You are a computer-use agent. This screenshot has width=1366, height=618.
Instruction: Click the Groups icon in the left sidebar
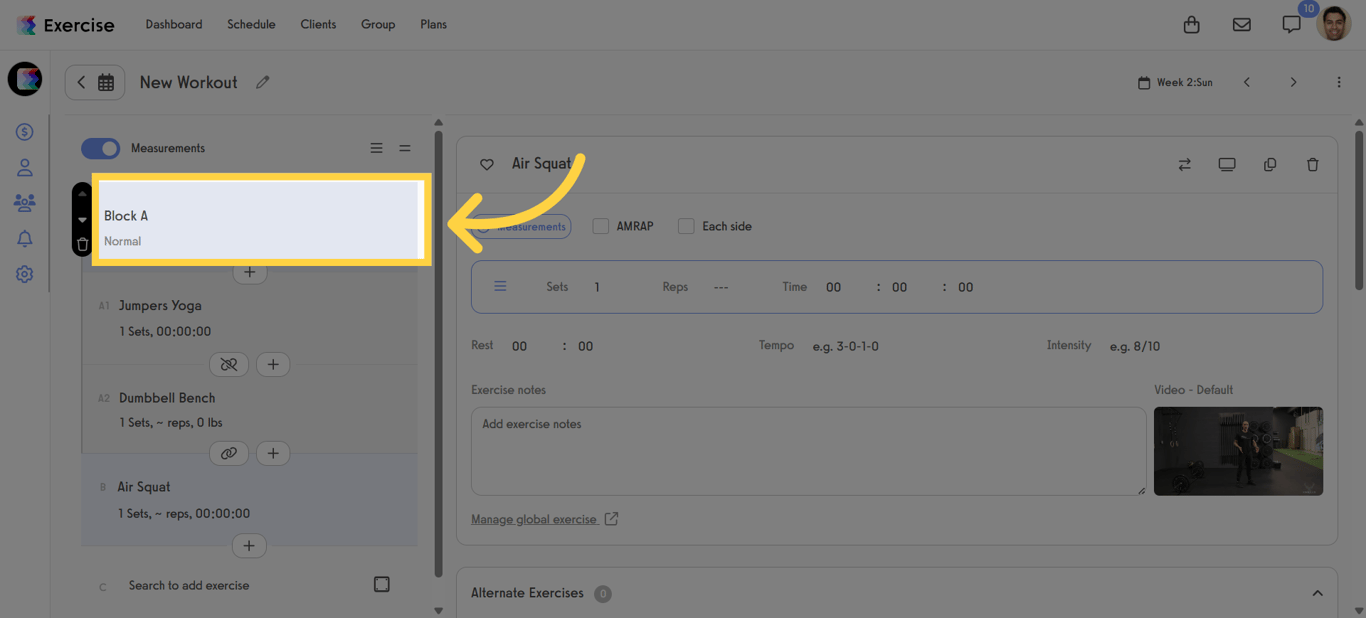pos(24,202)
